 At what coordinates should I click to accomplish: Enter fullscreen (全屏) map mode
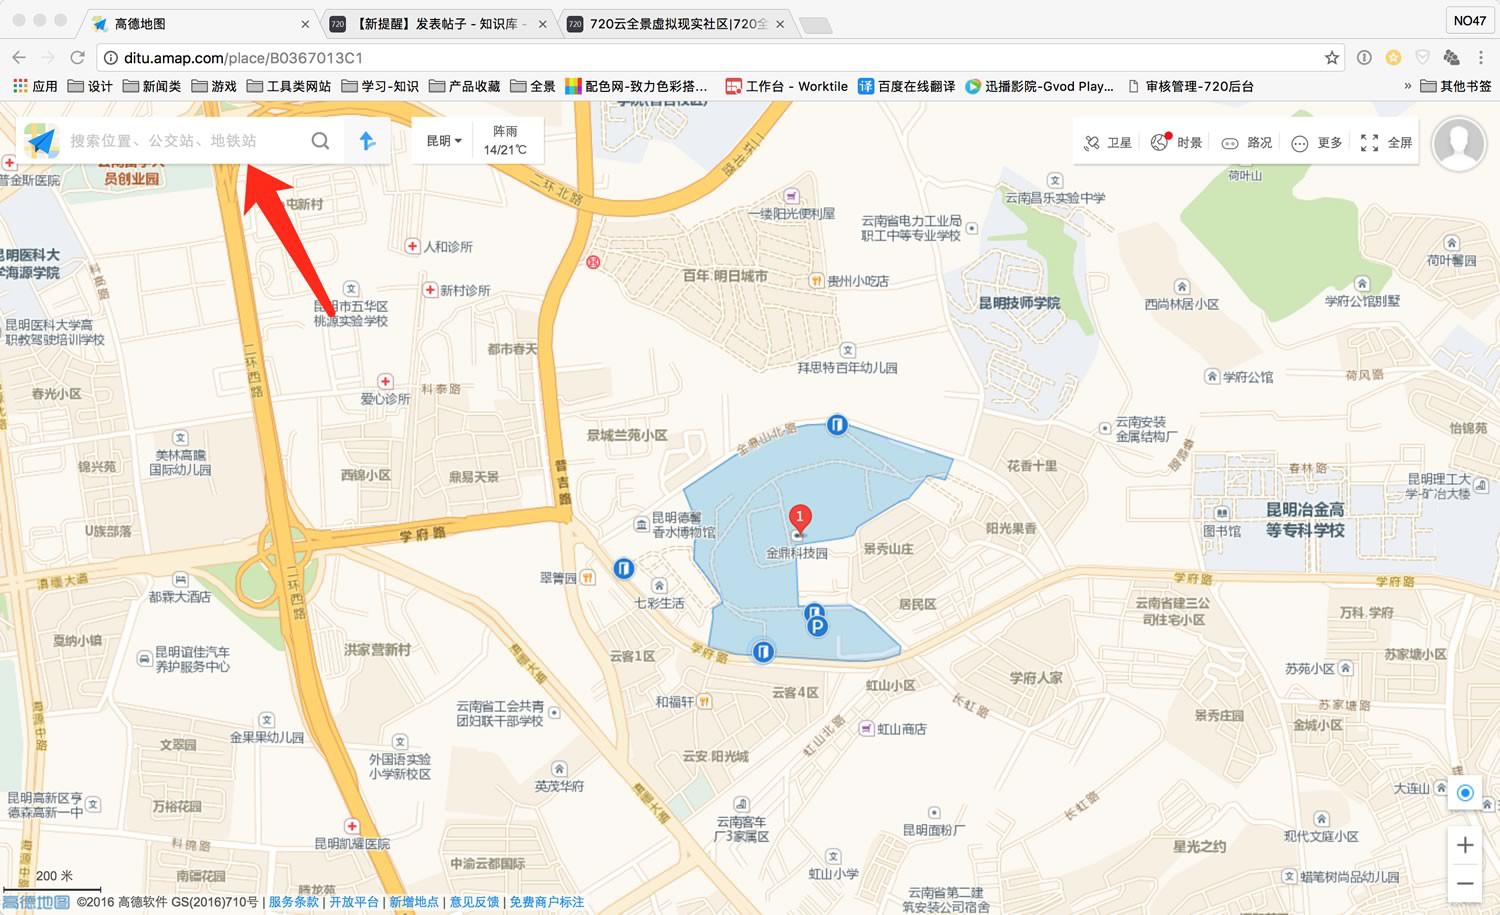point(1386,143)
